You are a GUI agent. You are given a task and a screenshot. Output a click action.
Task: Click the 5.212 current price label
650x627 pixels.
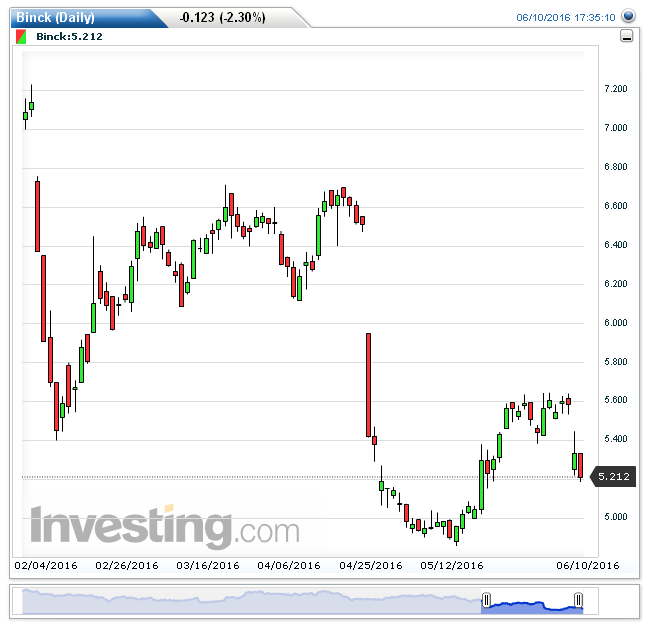[614, 477]
